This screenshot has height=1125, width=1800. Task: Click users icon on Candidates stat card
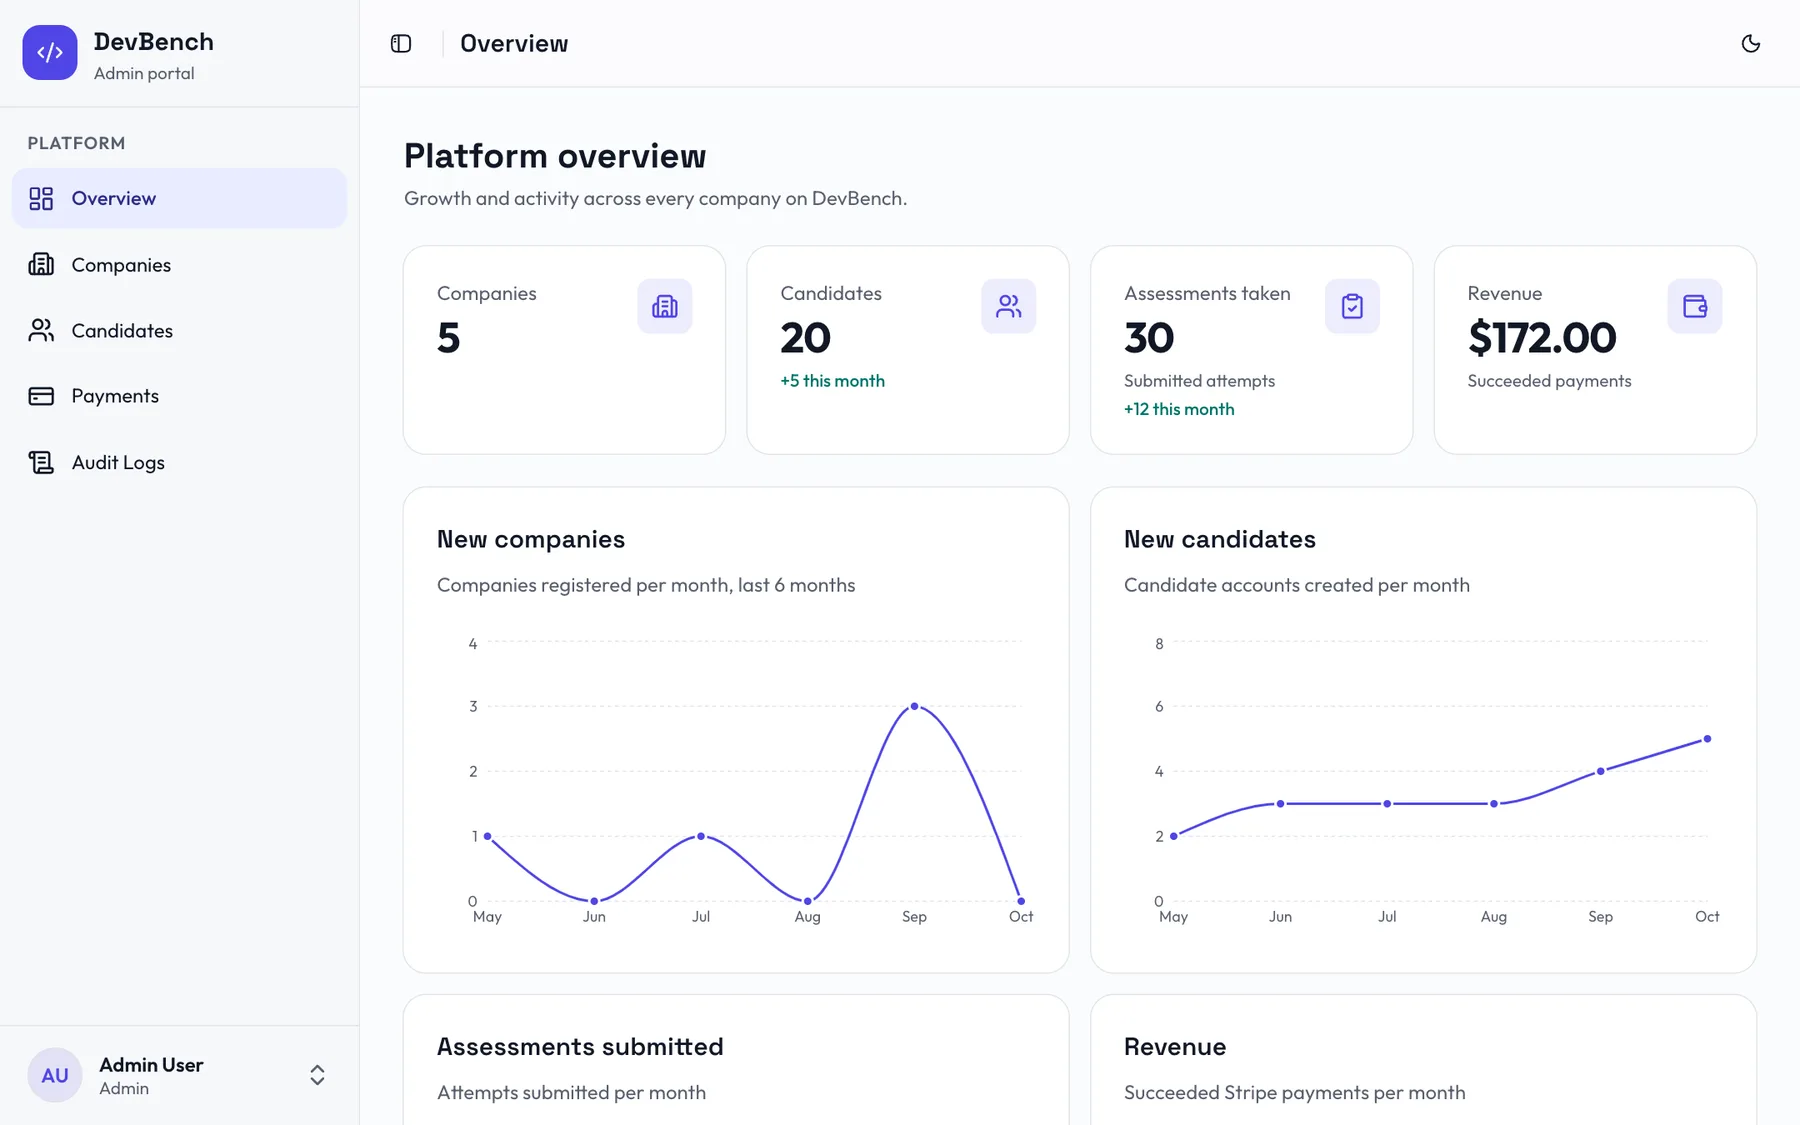1008,306
